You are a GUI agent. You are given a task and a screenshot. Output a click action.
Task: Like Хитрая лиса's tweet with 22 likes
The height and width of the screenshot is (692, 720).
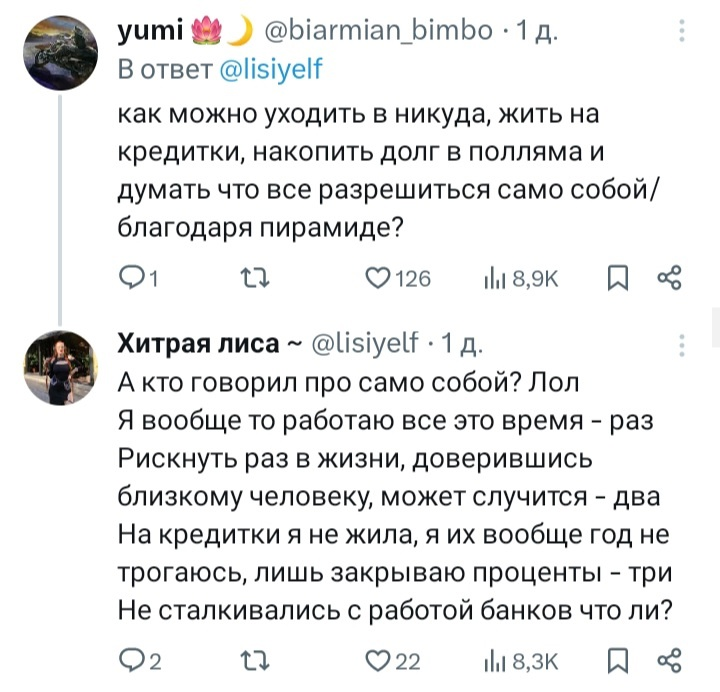tap(378, 658)
